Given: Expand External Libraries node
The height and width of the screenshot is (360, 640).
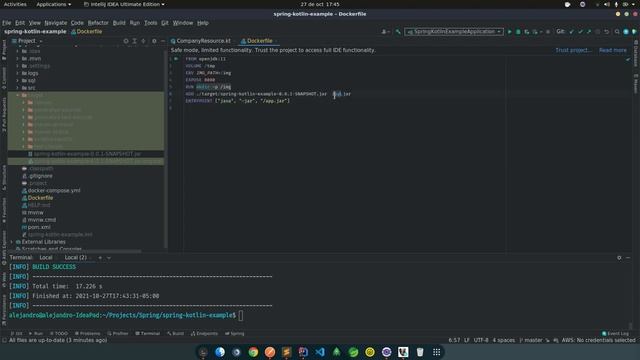Looking at the screenshot, I should [12, 242].
